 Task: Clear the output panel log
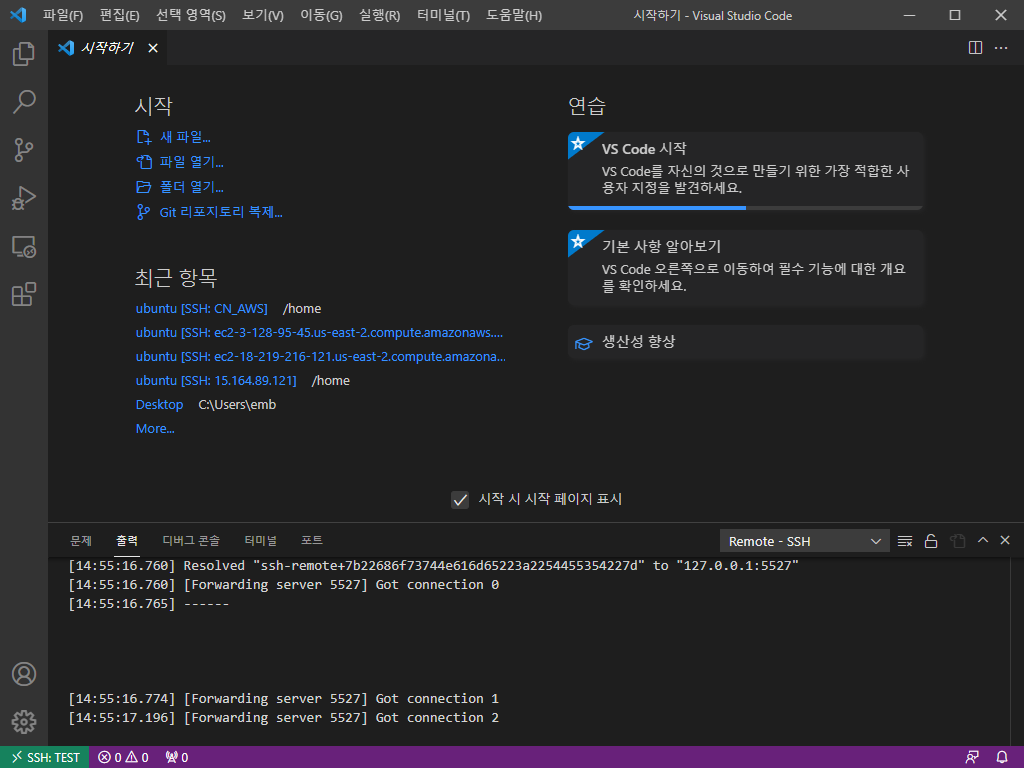point(904,541)
